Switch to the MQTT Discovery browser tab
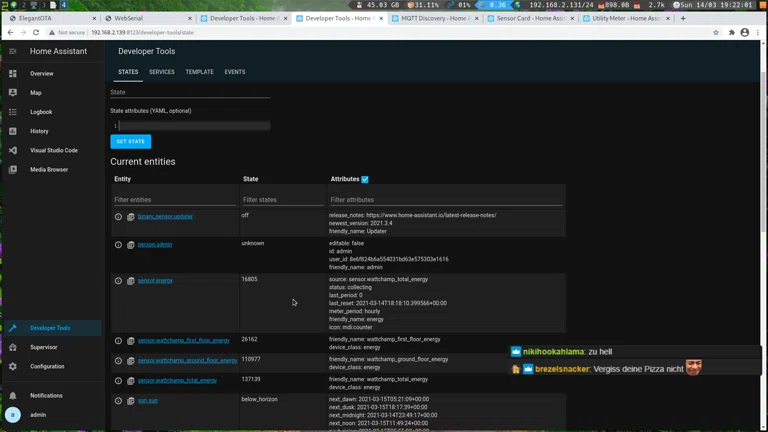The height and width of the screenshot is (432, 768). pyautogui.click(x=432, y=18)
